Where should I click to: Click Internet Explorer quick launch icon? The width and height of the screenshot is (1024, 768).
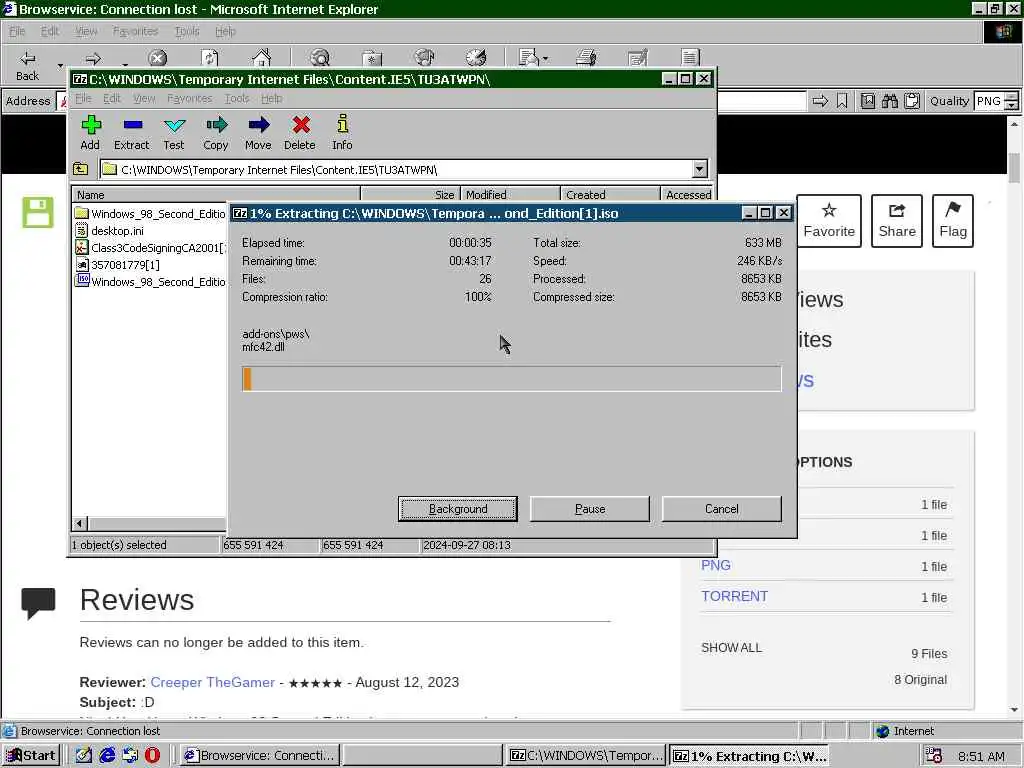107,755
